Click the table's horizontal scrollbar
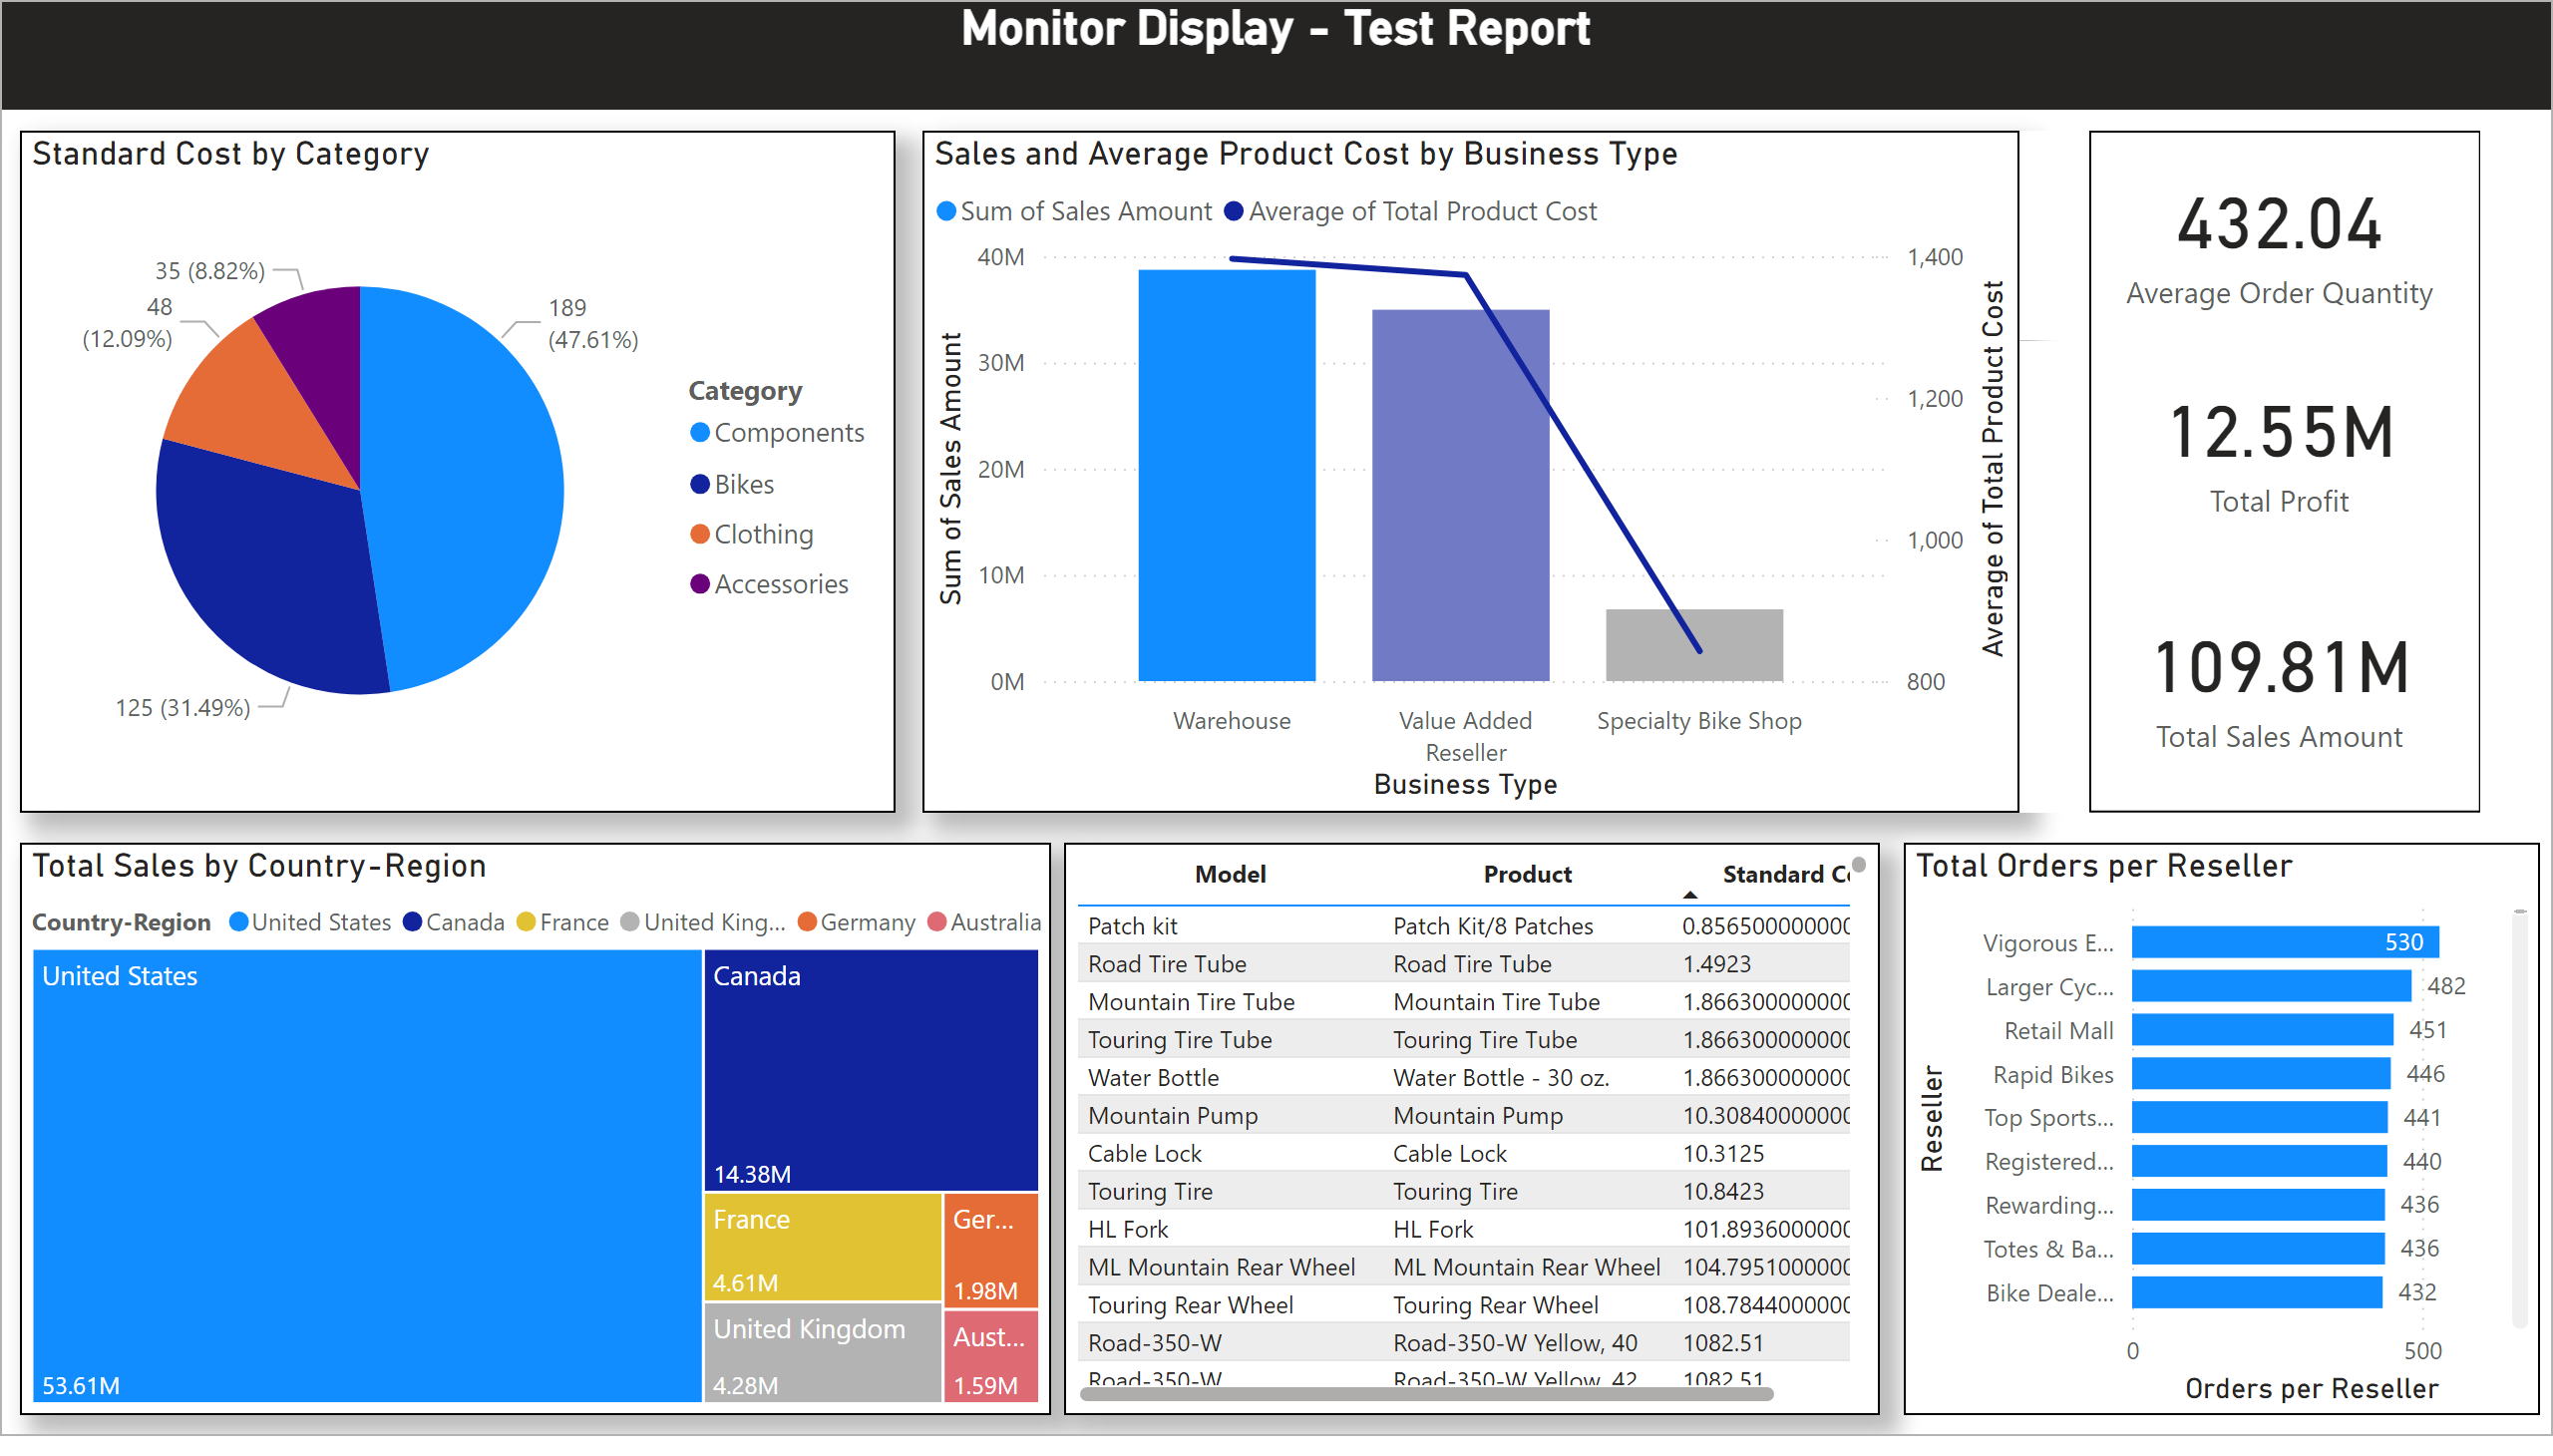 (1425, 1394)
